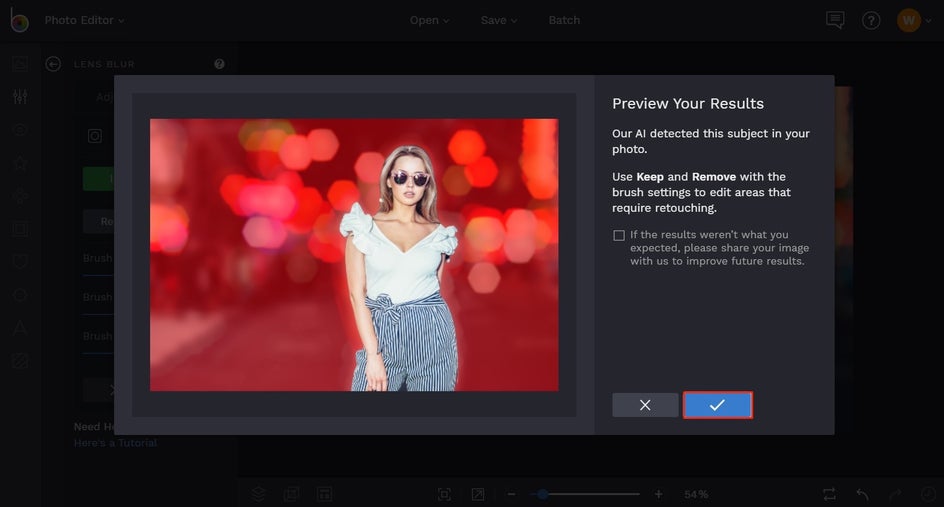Open the Photo Editor dropdown
The image size is (944, 507).
coord(84,20)
